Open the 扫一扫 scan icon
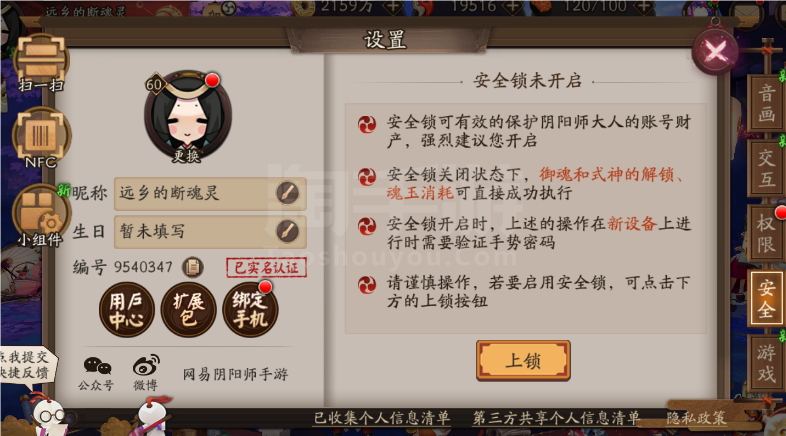This screenshot has height=436, width=786. click(x=41, y=63)
